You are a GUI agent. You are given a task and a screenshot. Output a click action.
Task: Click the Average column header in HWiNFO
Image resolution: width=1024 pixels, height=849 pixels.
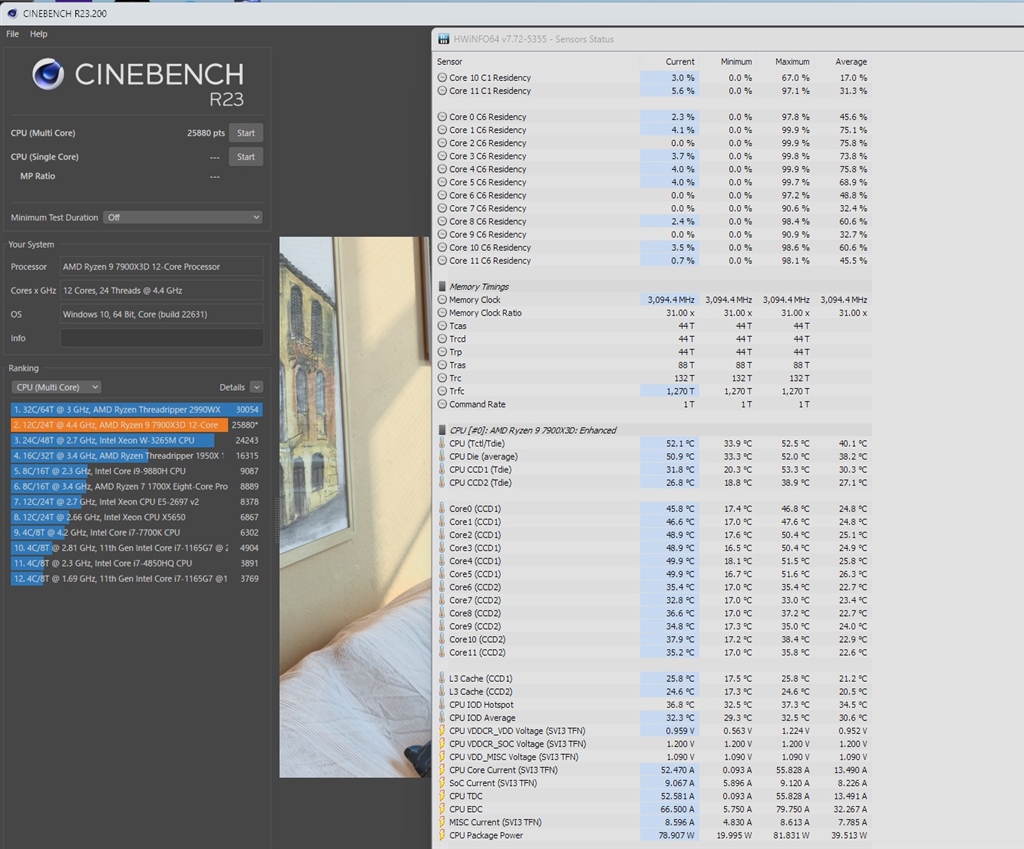click(x=851, y=61)
